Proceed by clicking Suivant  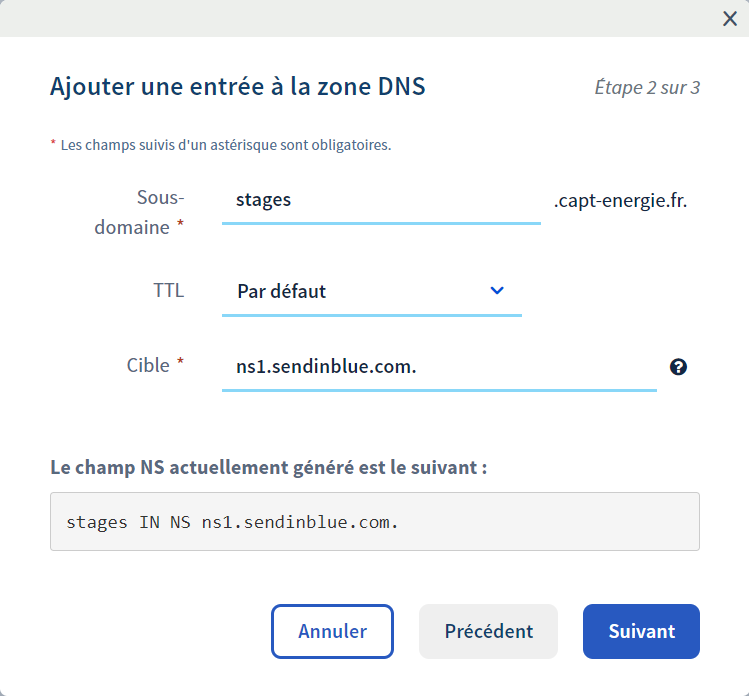[x=641, y=631]
